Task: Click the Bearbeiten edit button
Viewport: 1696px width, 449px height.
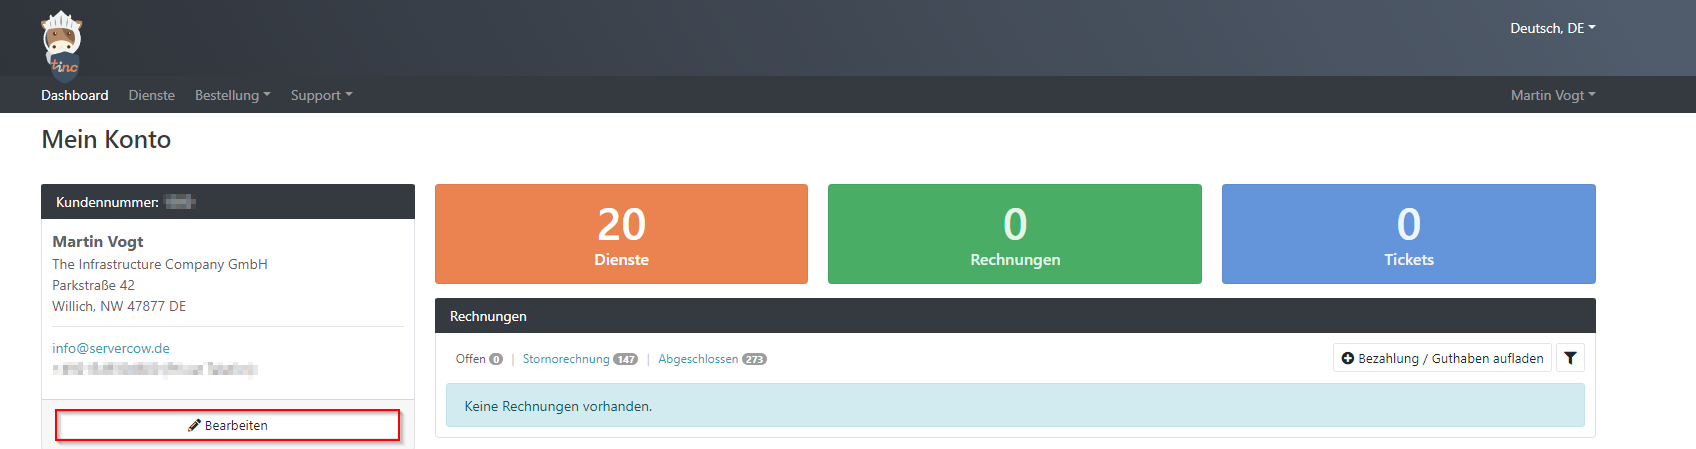Action: pyautogui.click(x=228, y=425)
